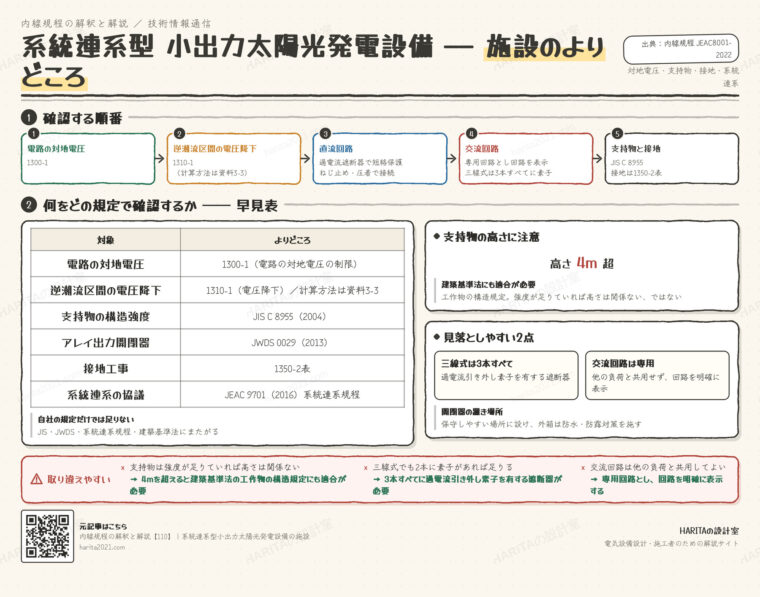Image resolution: width=760 pixels, height=597 pixels.
Task: Click the 接地工事 table cell
Action: [106, 369]
